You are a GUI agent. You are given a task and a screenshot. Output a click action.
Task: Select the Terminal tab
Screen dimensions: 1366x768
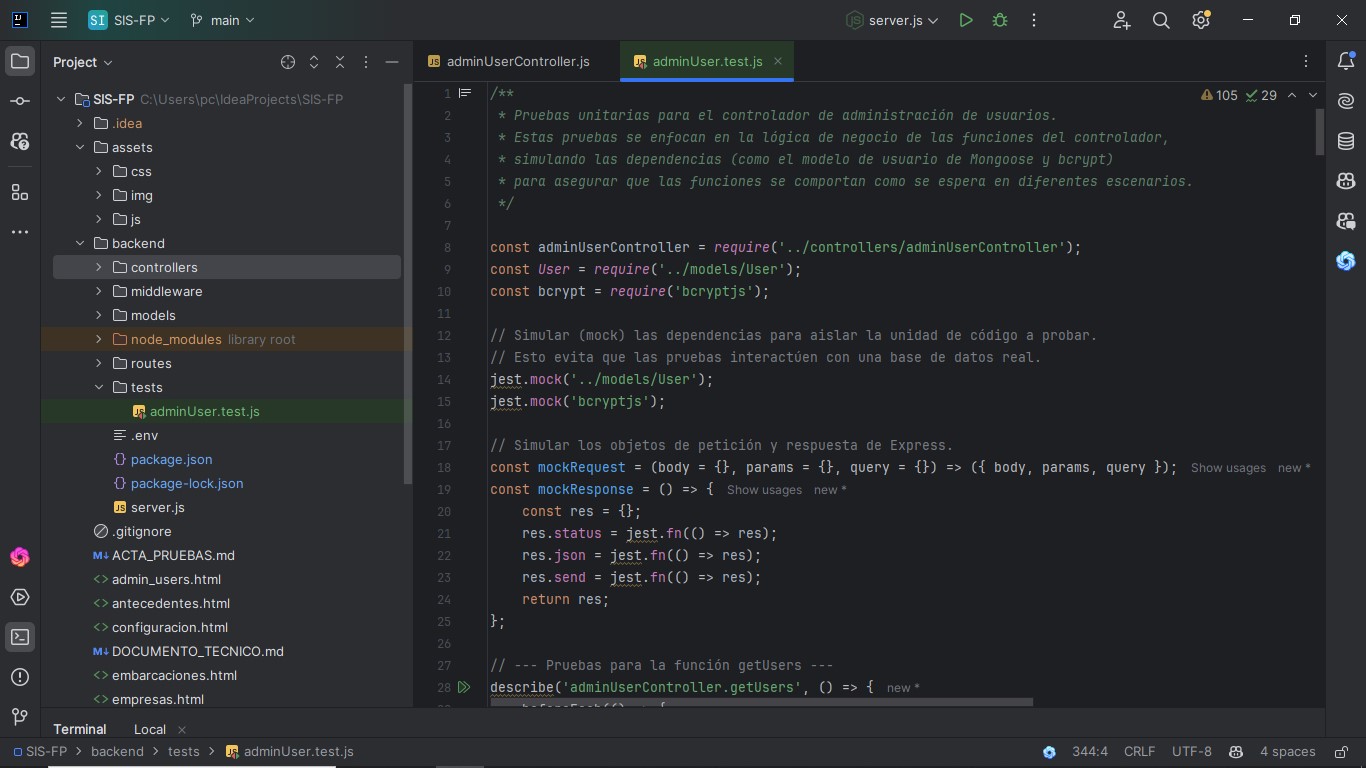point(79,729)
